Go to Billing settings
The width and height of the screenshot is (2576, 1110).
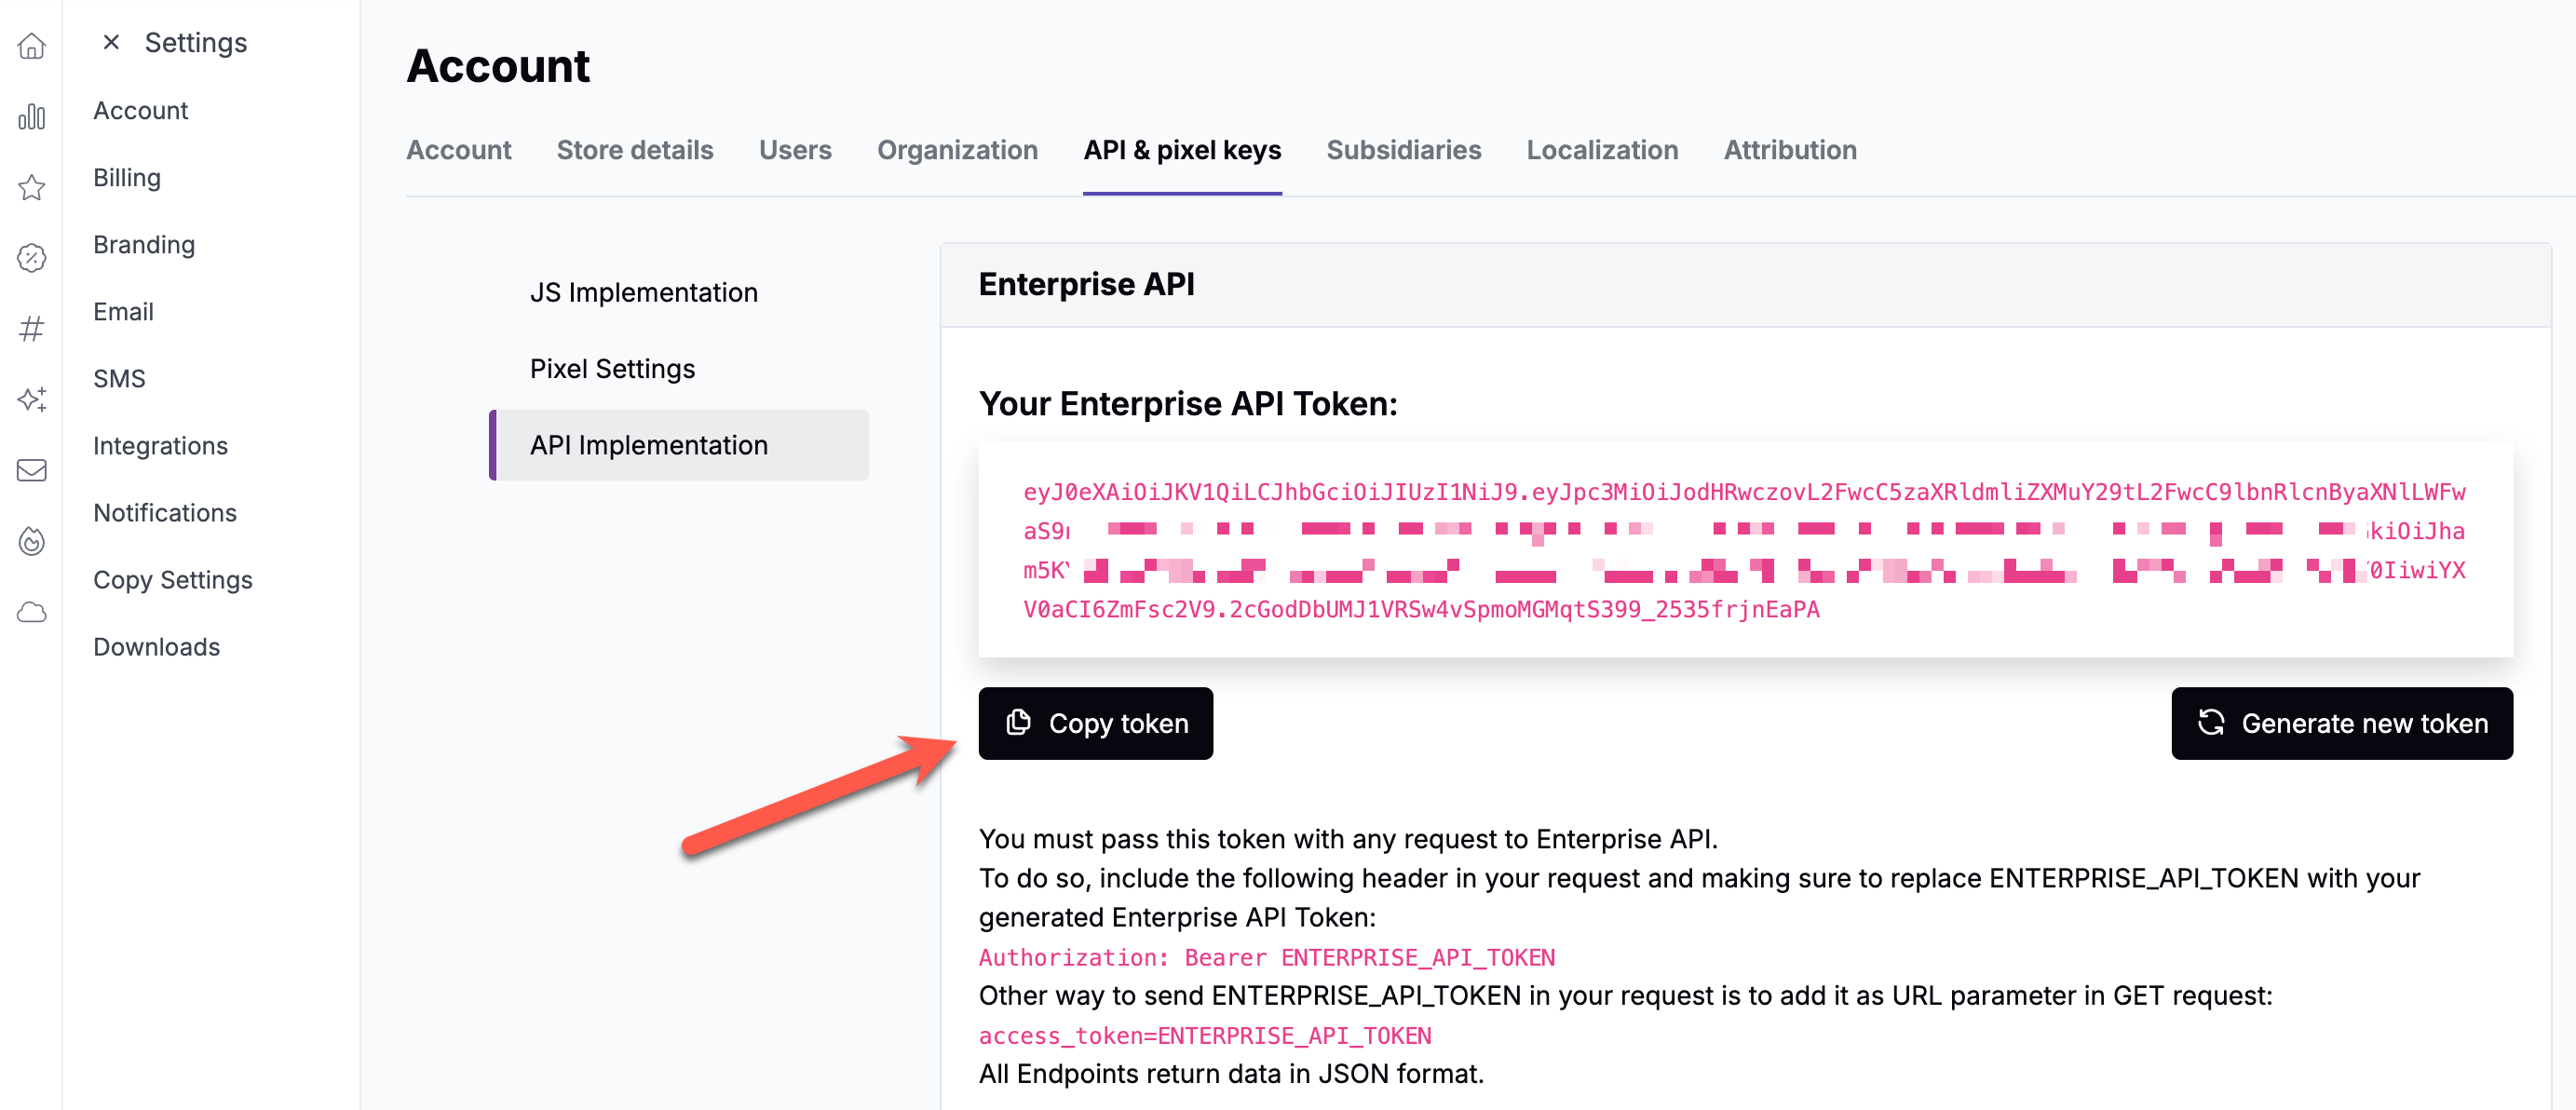tap(127, 178)
